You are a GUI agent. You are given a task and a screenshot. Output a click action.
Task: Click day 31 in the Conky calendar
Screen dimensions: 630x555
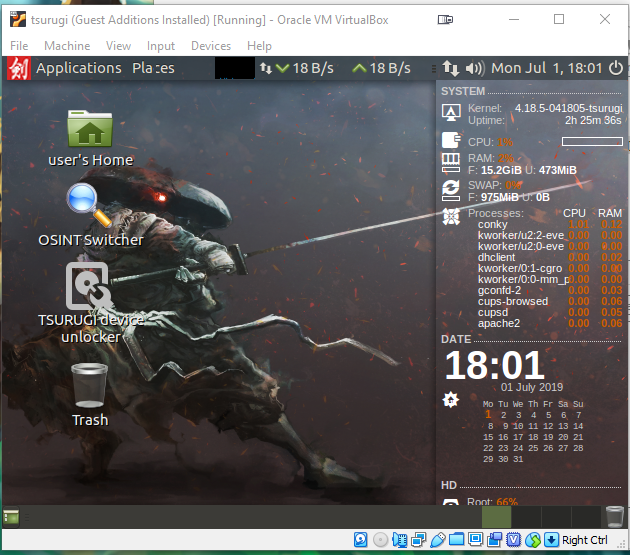click(x=518, y=459)
